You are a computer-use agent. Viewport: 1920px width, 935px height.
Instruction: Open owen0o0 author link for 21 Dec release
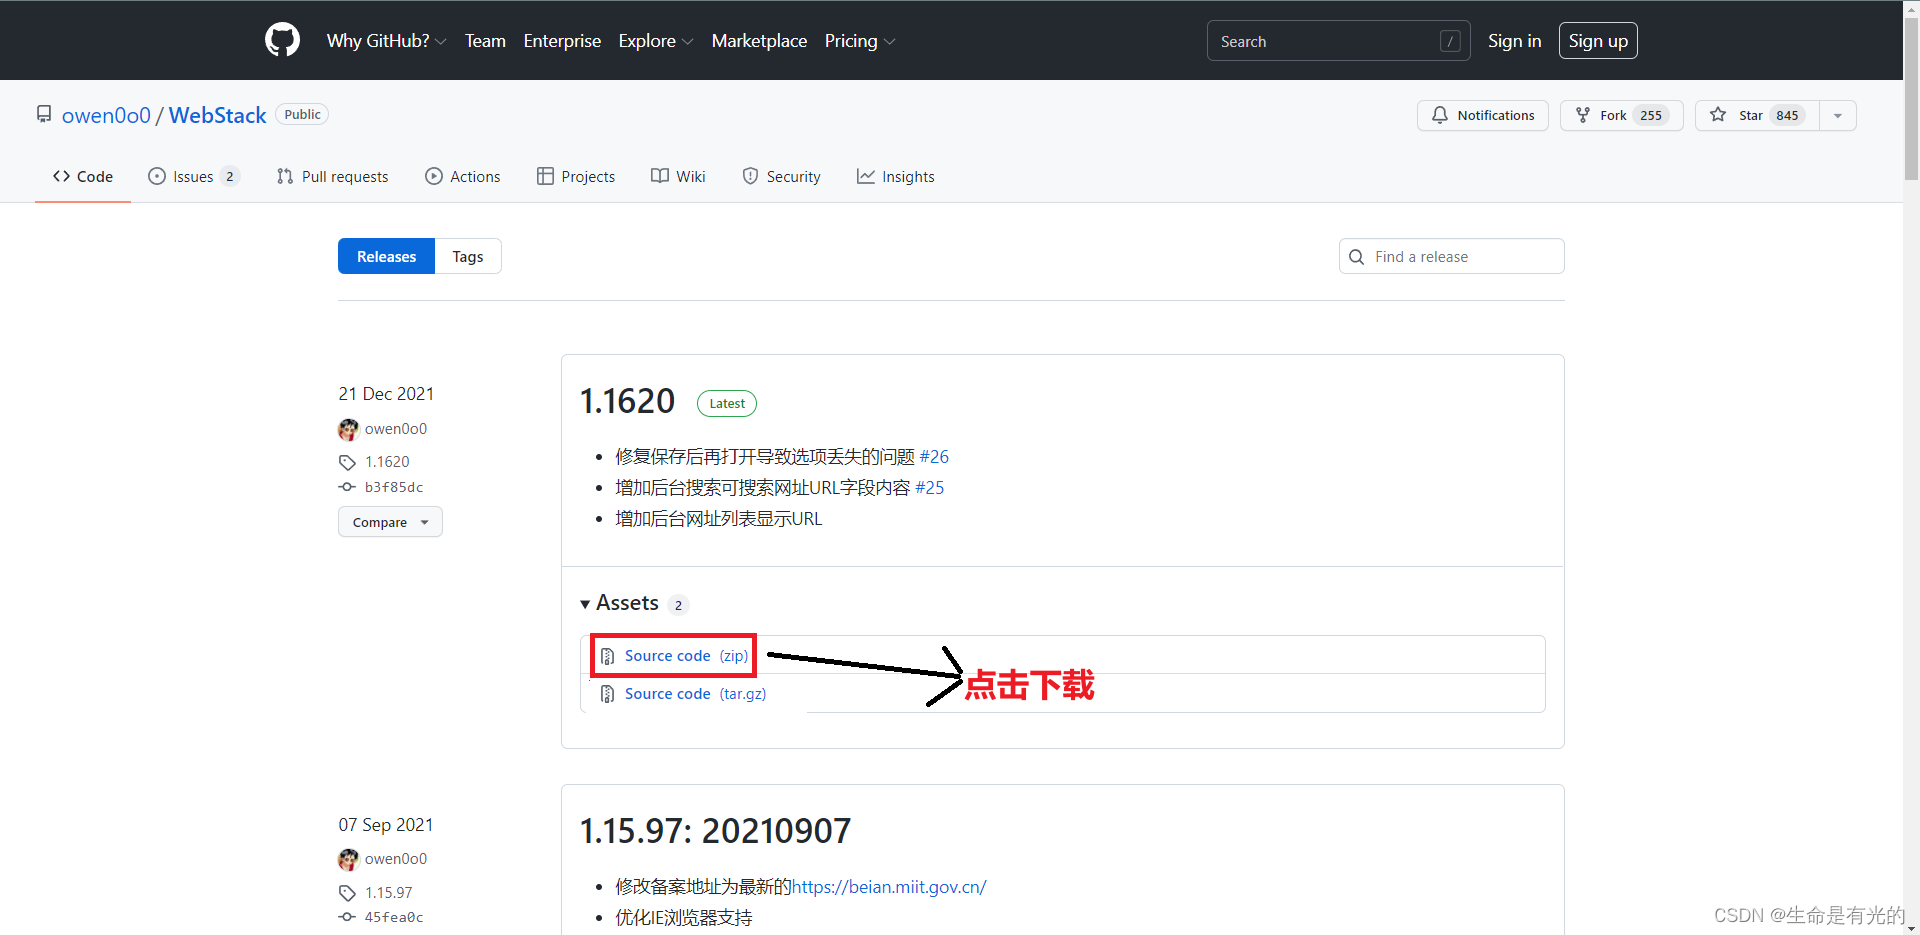coord(396,429)
